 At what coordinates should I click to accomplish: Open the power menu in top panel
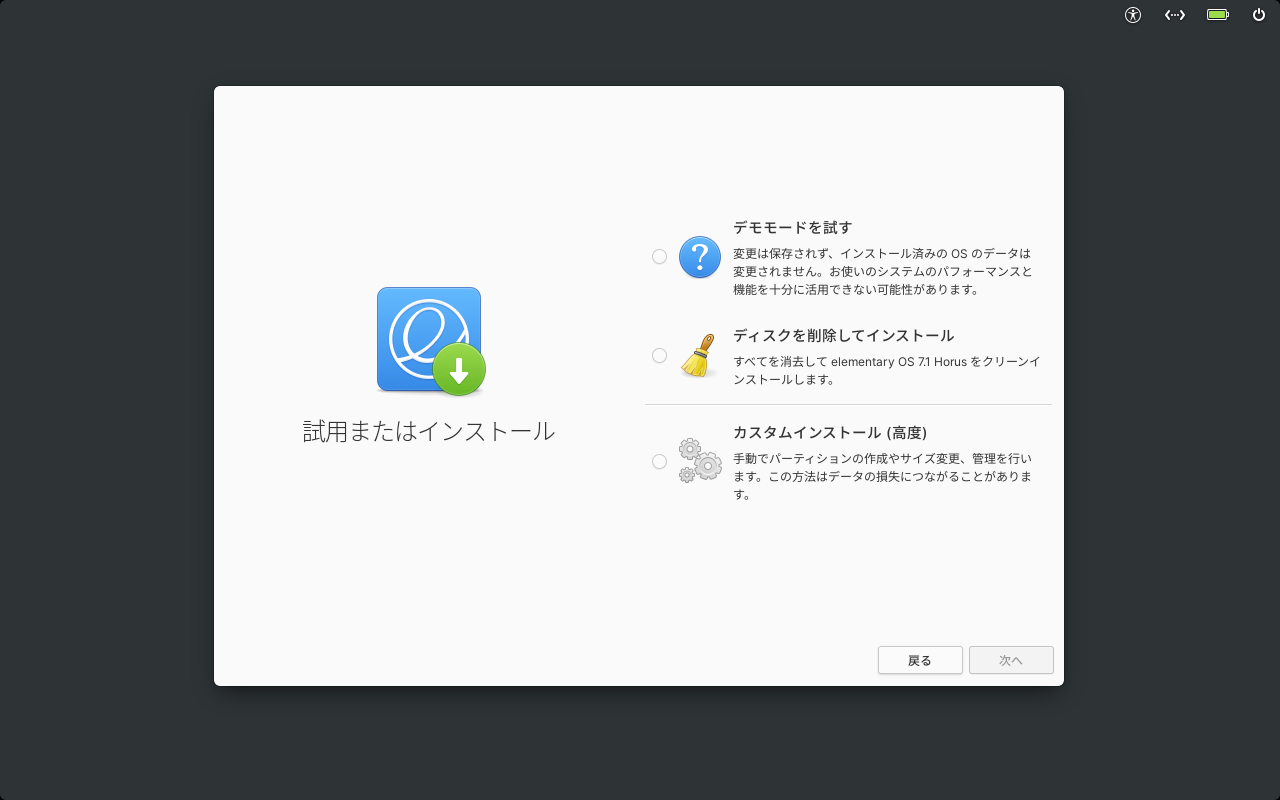coord(1259,15)
